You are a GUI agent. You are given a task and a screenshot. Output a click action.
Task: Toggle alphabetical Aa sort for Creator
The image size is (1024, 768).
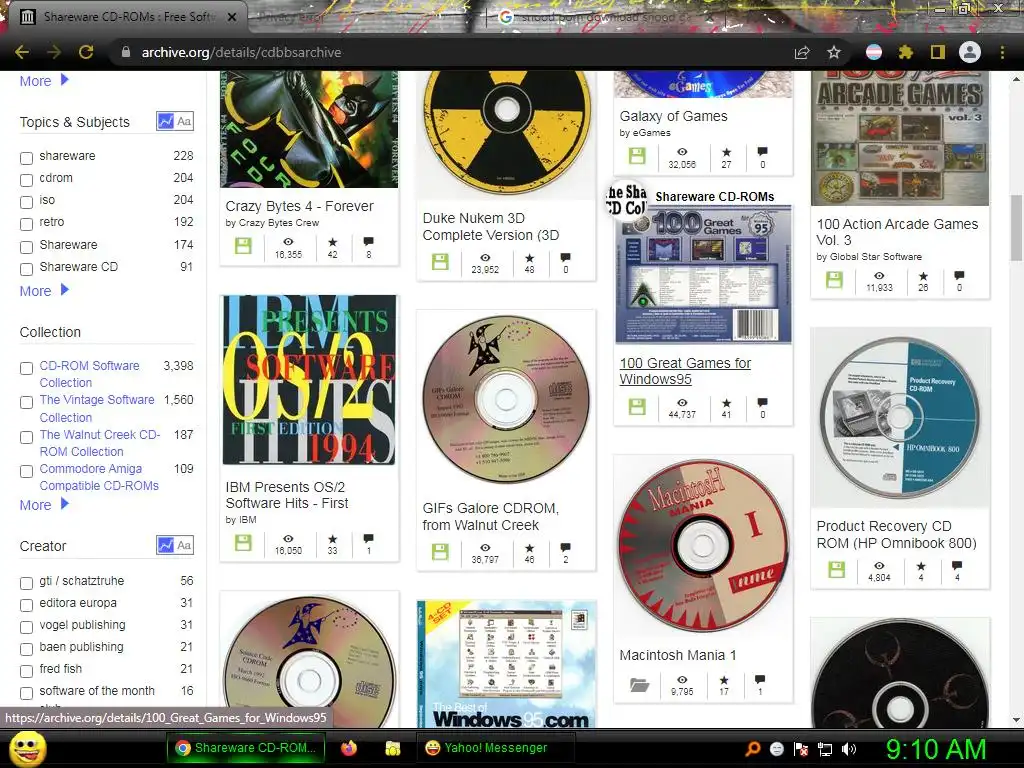pyautogui.click(x=184, y=545)
